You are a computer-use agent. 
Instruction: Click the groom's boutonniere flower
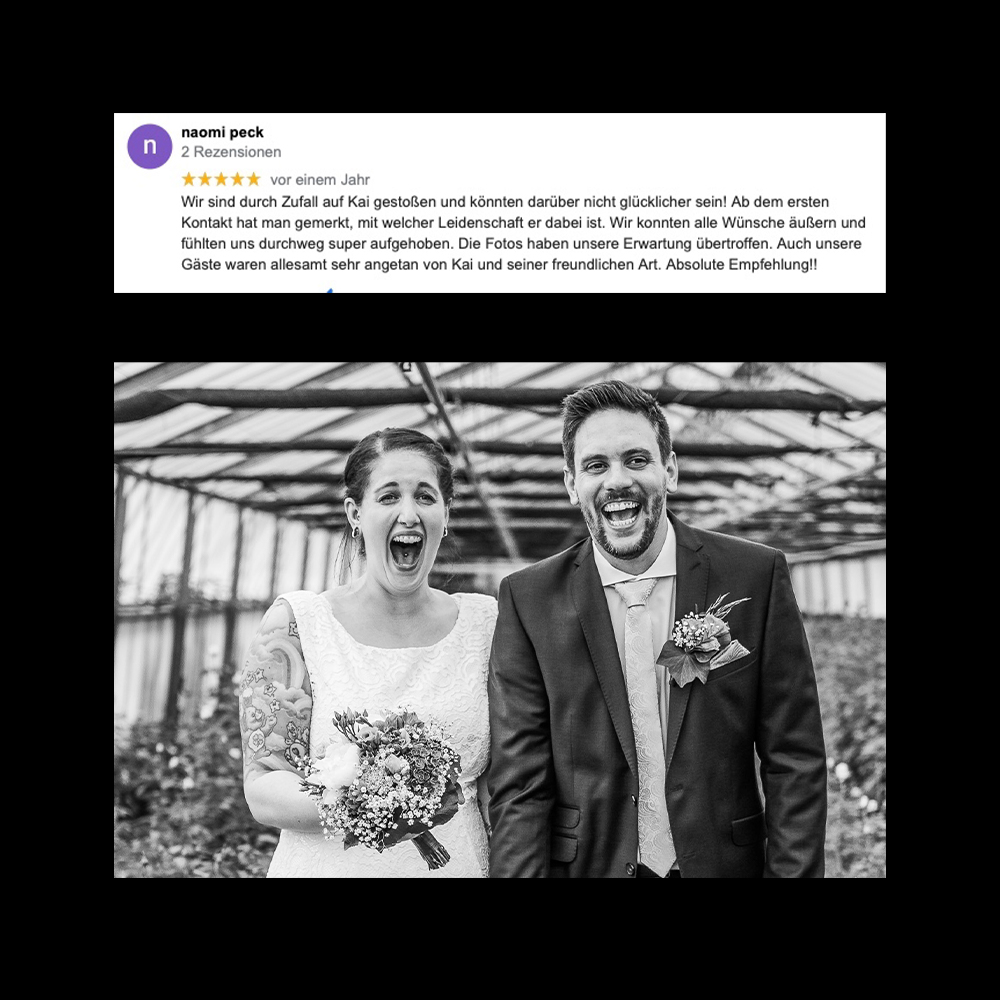click(703, 640)
